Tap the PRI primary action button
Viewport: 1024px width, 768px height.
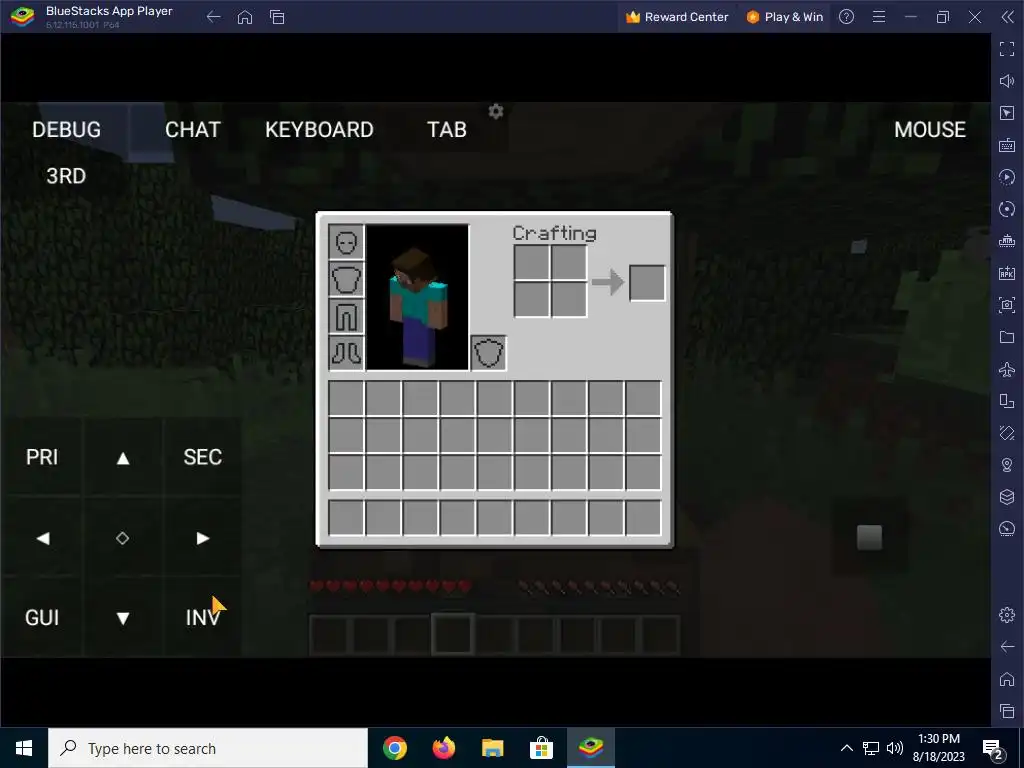pos(42,457)
